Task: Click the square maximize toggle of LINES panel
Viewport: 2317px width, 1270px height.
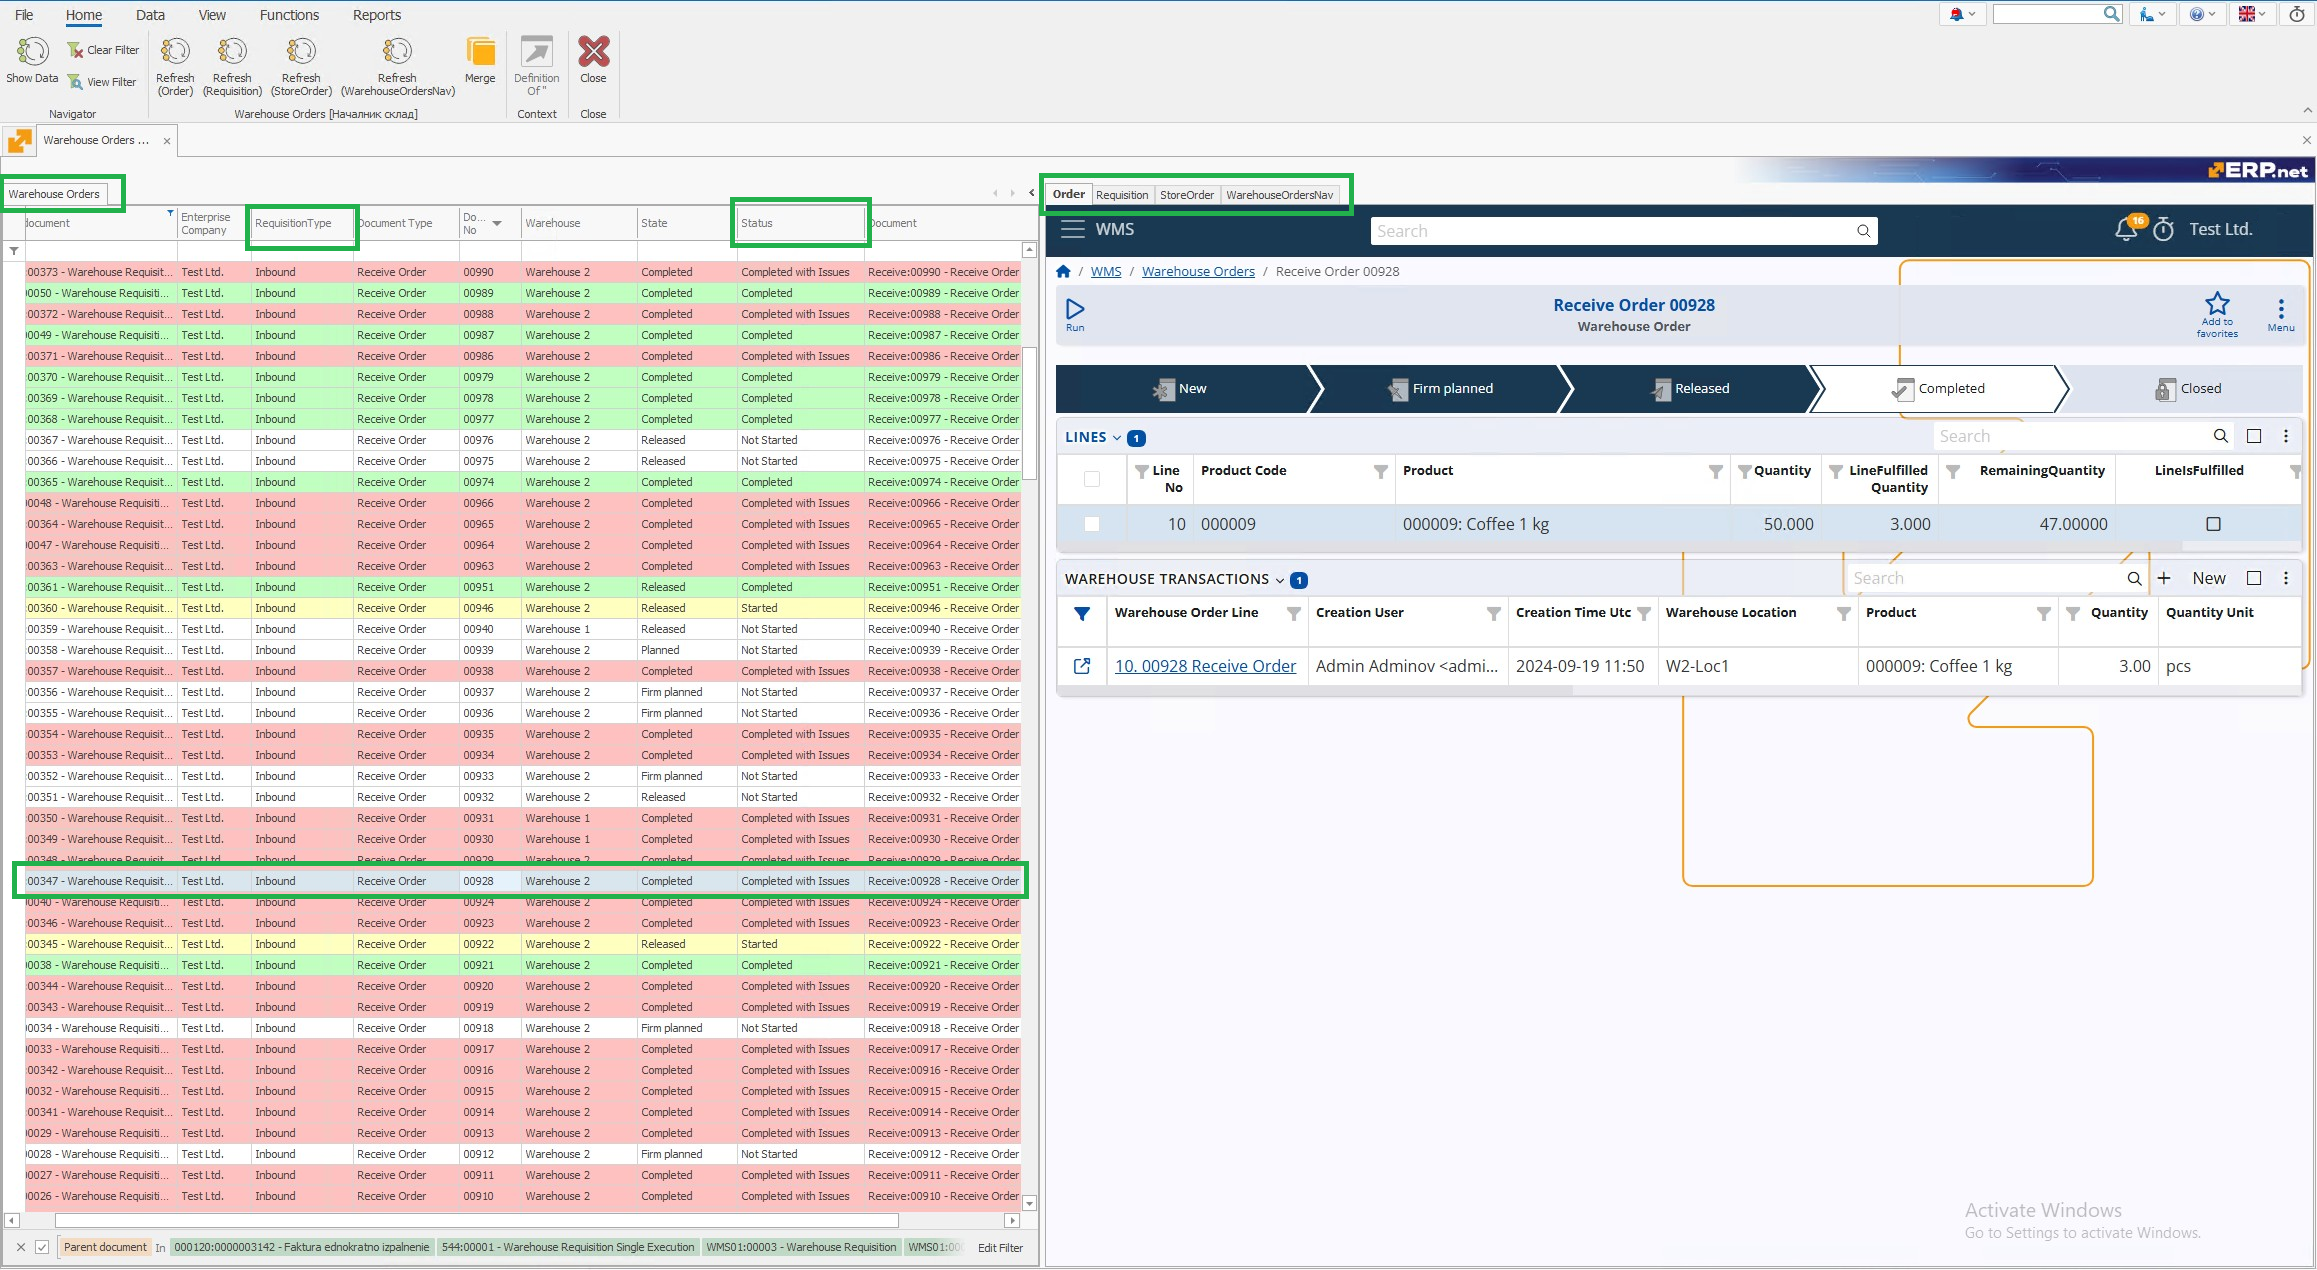Action: [2254, 436]
